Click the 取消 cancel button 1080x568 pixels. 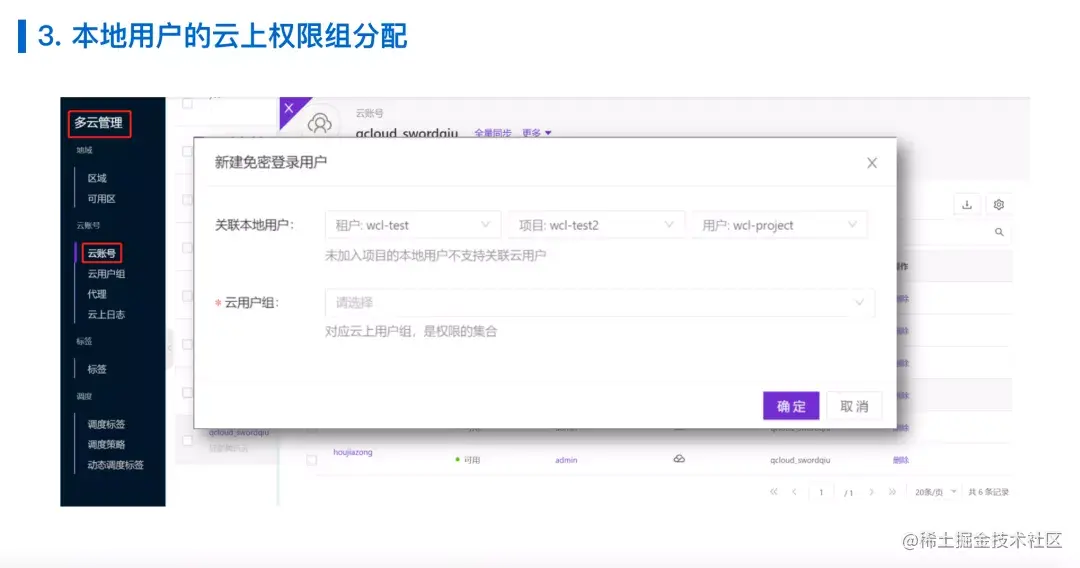(854, 406)
